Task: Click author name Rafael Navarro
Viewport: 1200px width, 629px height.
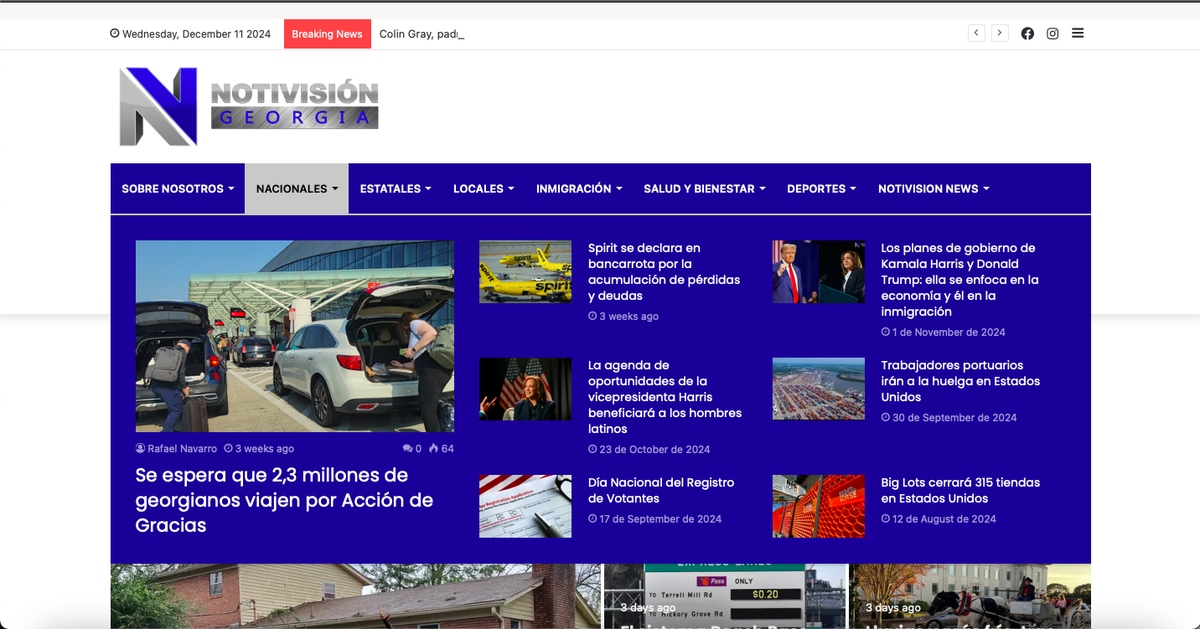Action: point(182,449)
